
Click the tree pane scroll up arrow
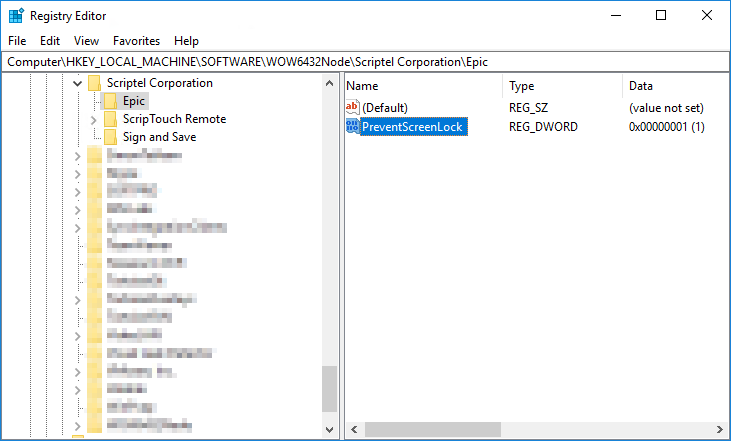coord(330,83)
